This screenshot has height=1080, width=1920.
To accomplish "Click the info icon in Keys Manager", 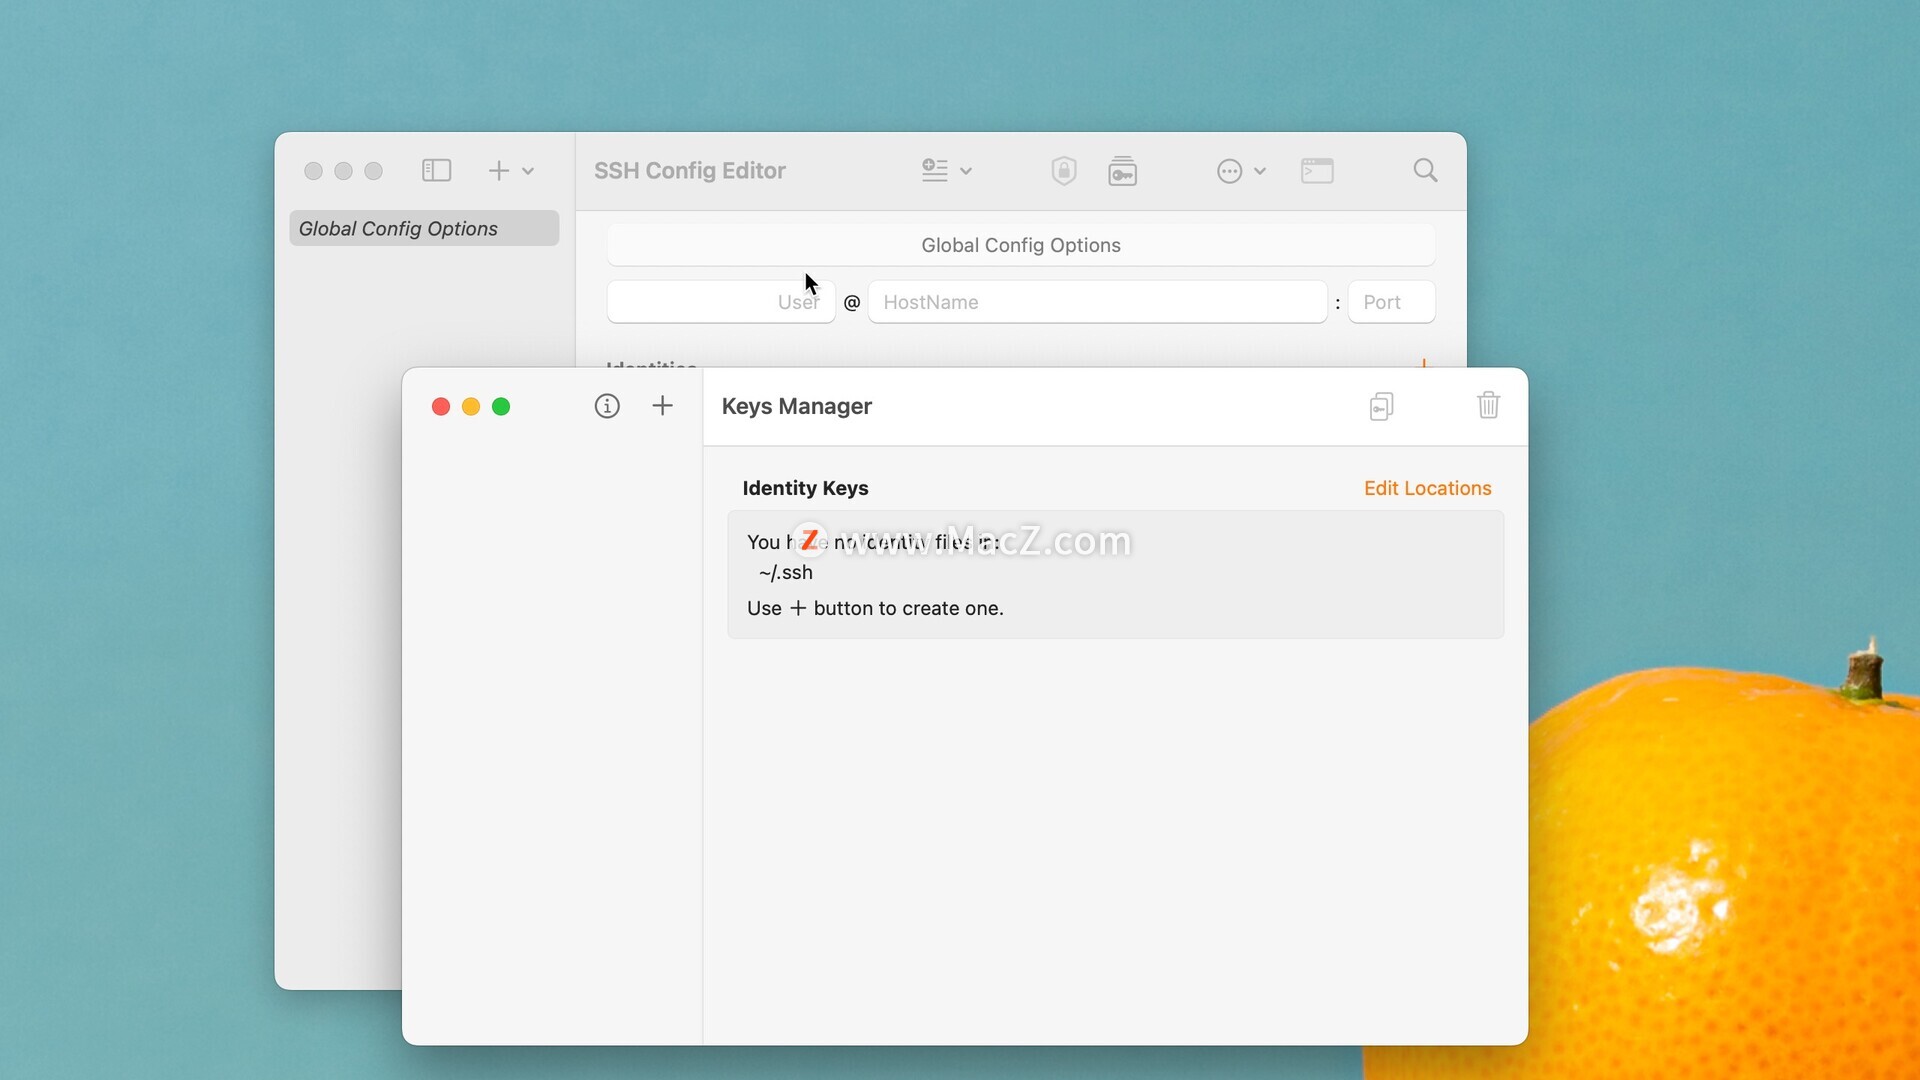I will 607,406.
